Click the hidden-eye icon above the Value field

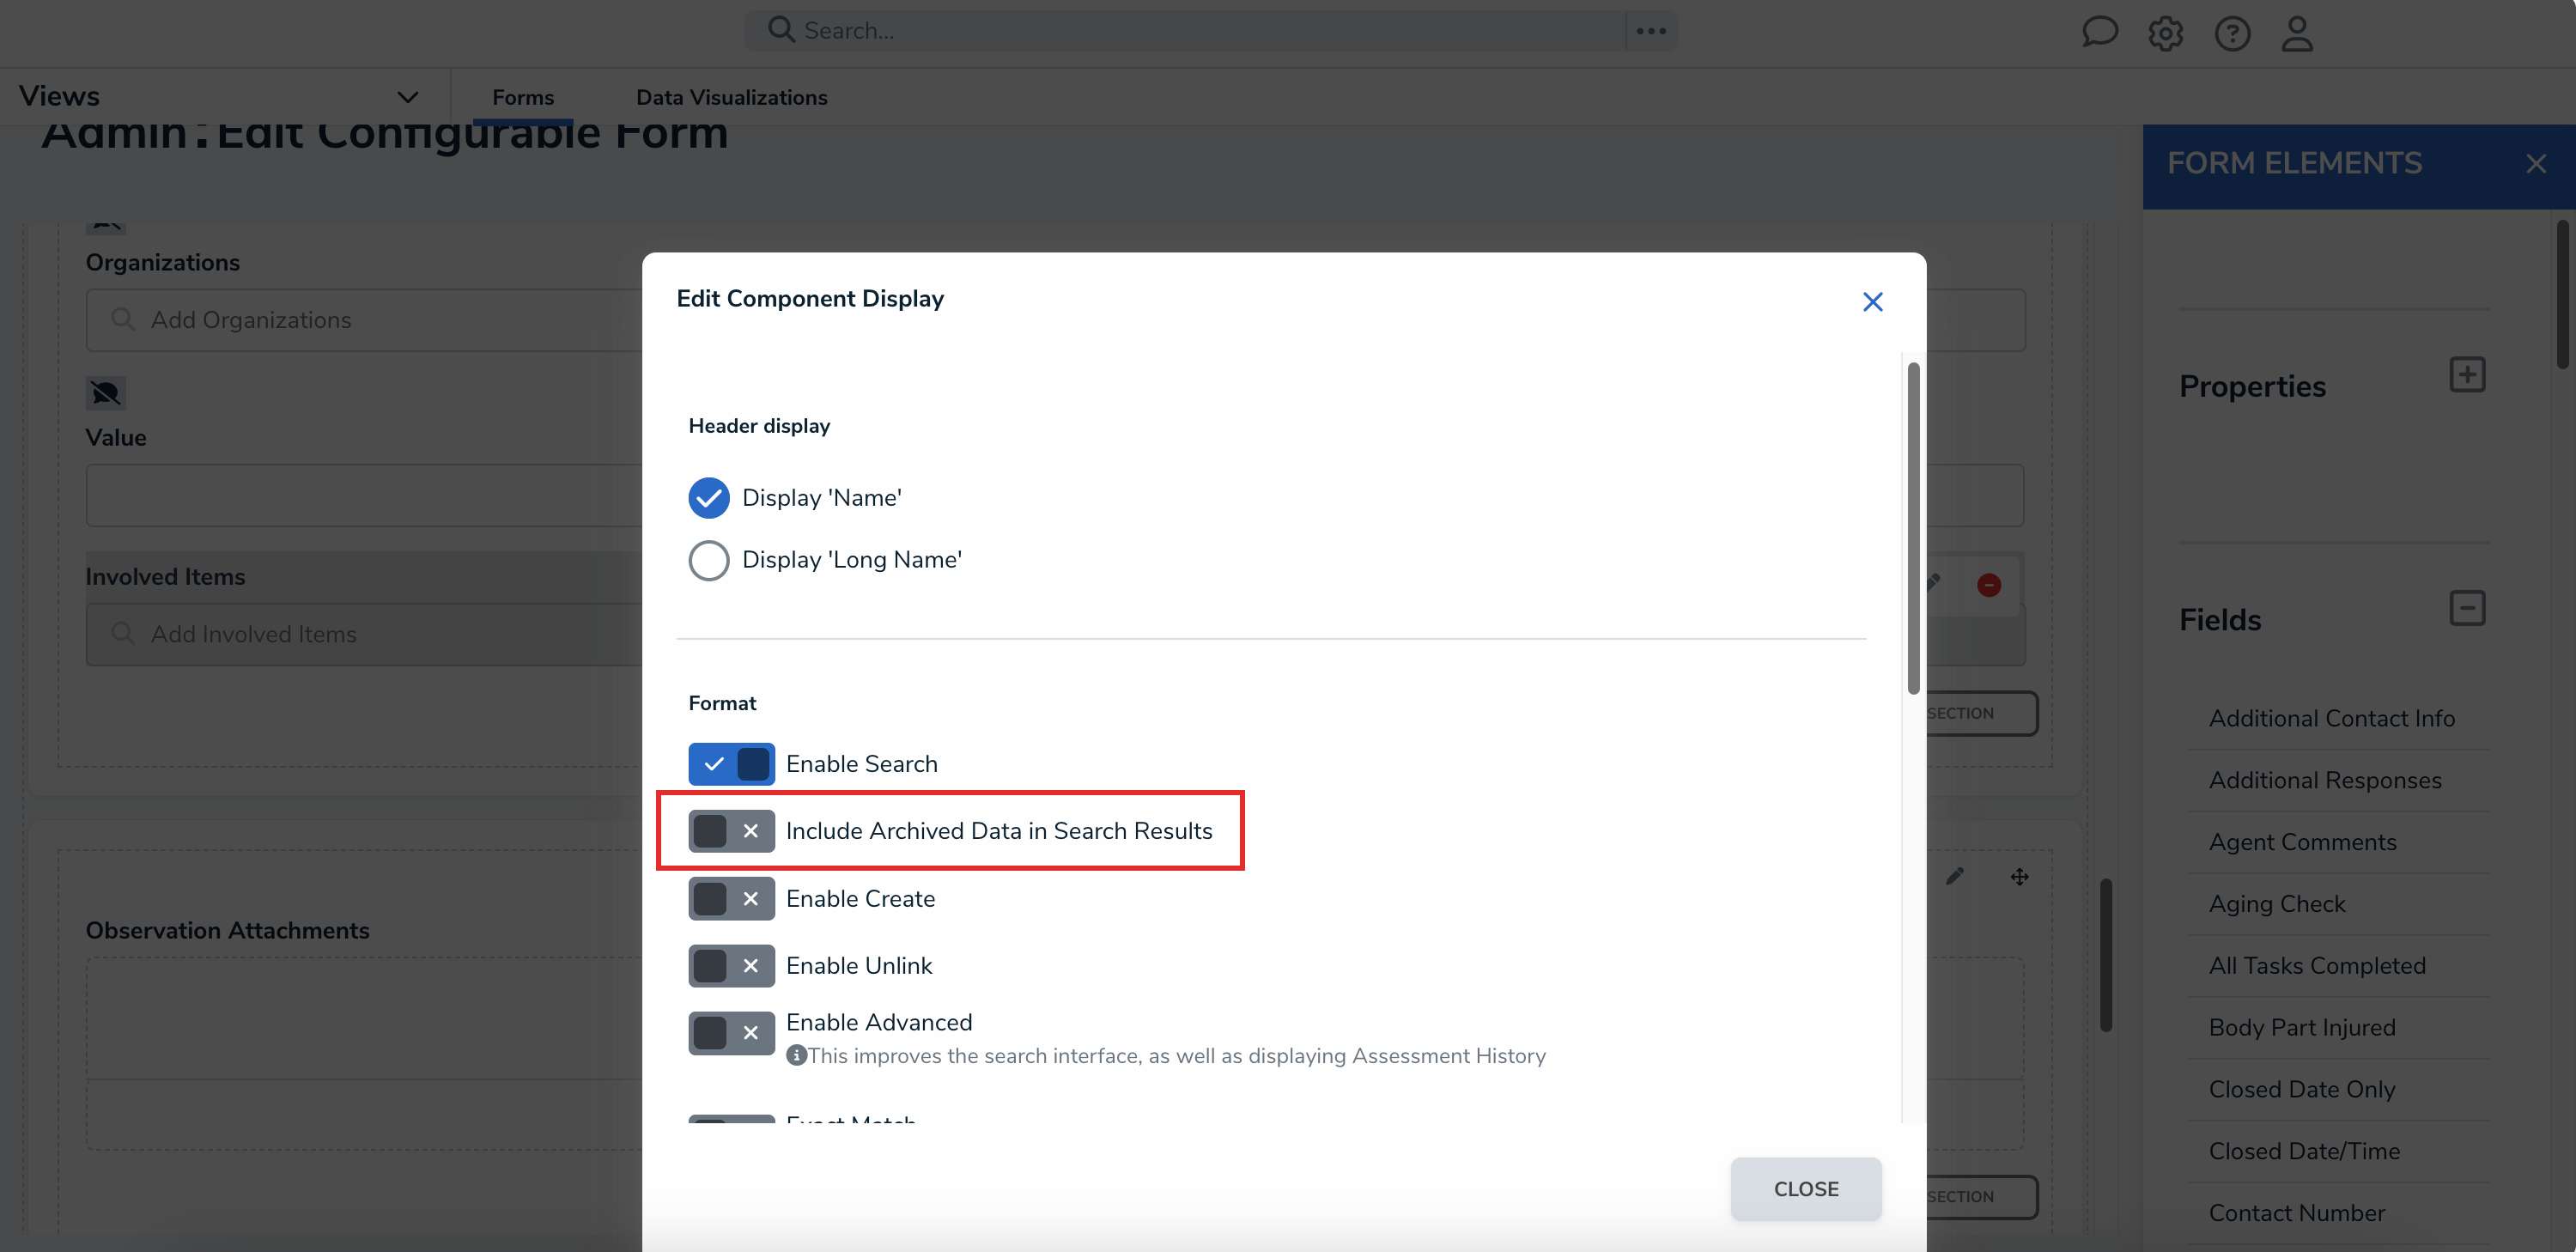tap(104, 392)
